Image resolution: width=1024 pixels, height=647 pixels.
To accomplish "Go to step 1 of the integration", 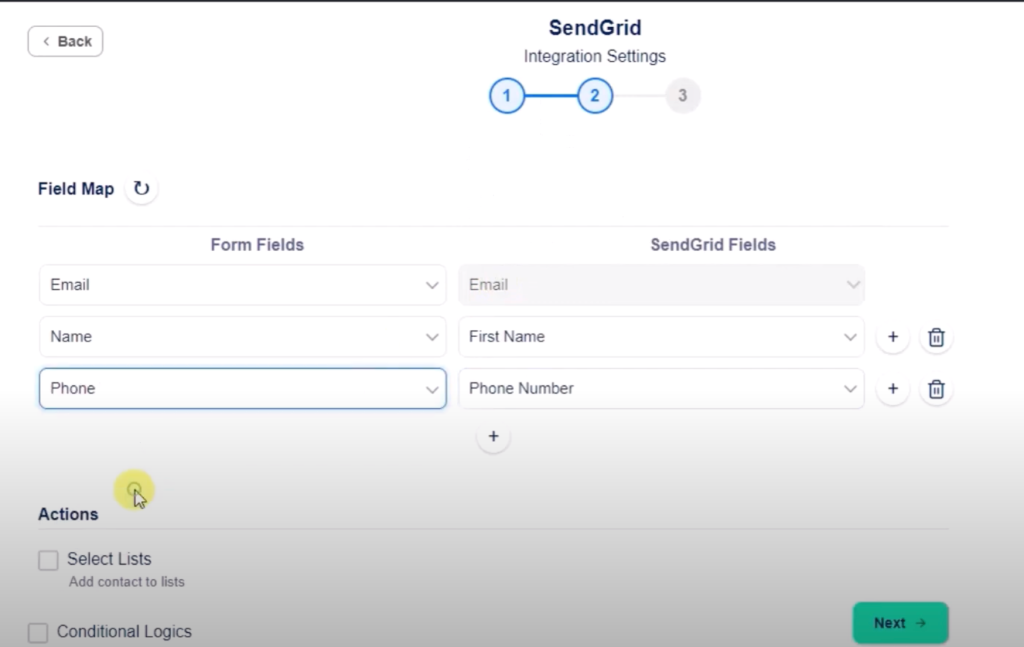I will point(507,96).
